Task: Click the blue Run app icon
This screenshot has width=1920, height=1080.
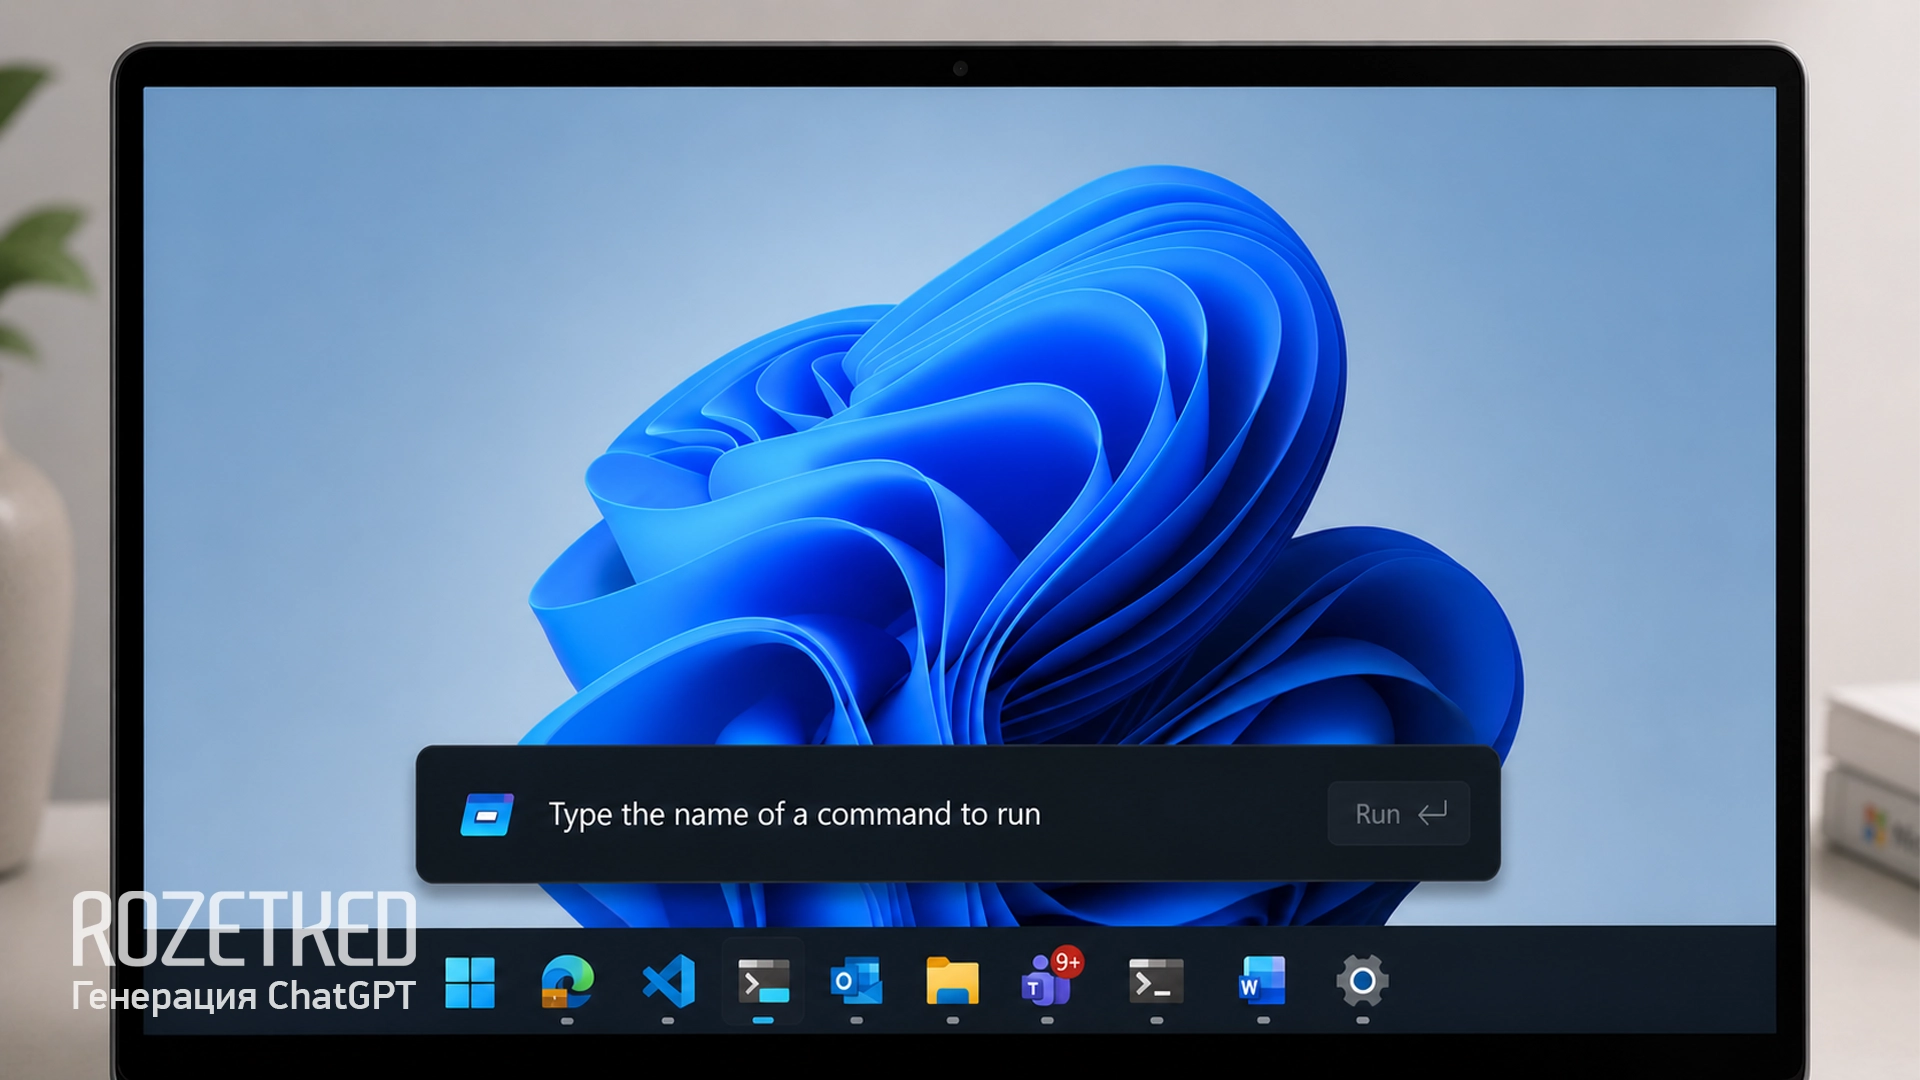Action: [487, 815]
